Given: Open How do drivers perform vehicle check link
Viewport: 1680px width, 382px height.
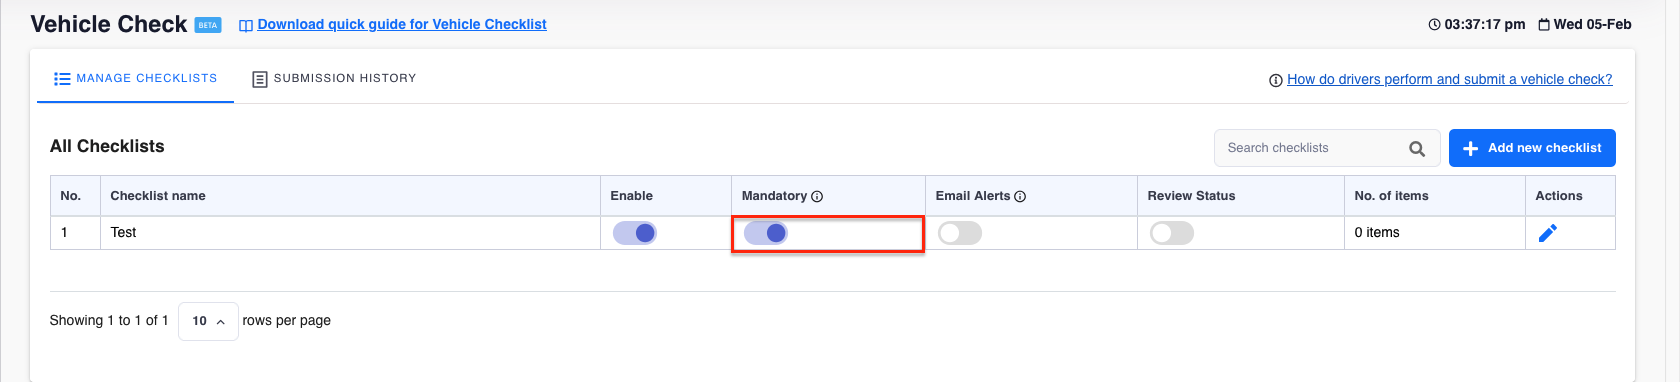Looking at the screenshot, I should pos(1450,79).
